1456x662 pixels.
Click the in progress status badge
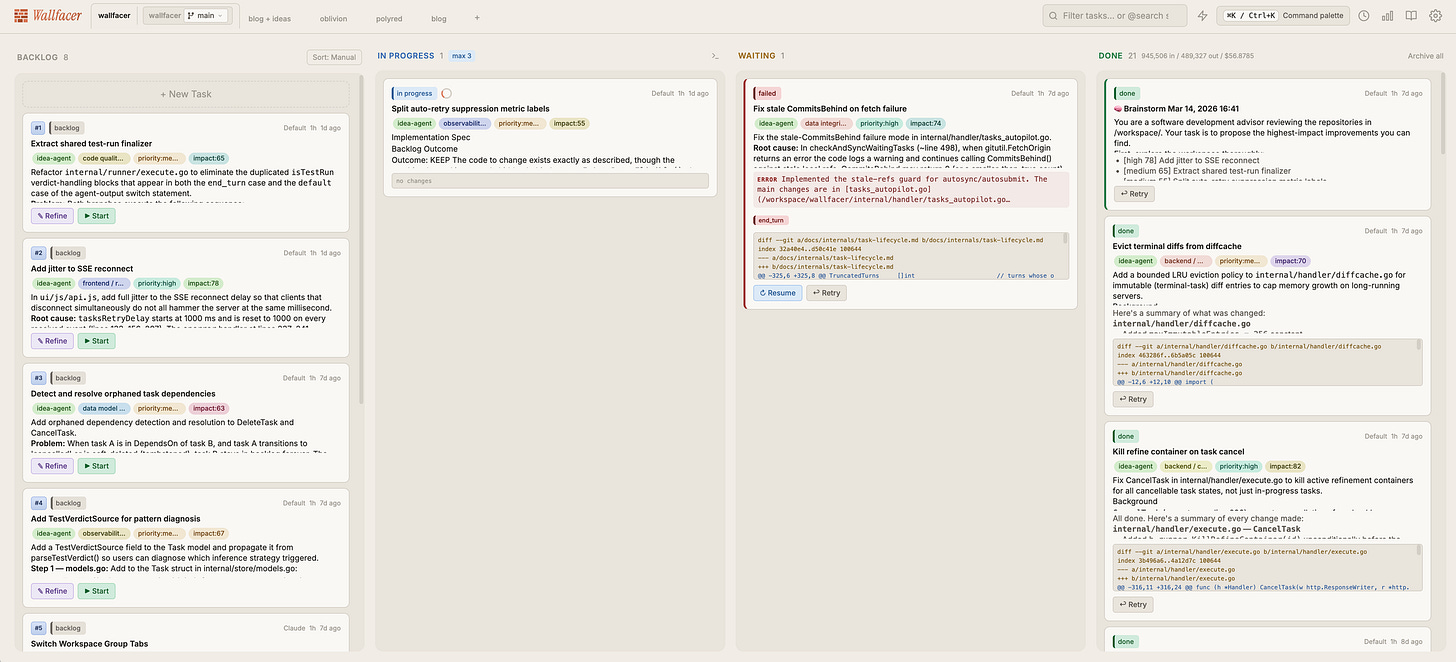(x=413, y=93)
